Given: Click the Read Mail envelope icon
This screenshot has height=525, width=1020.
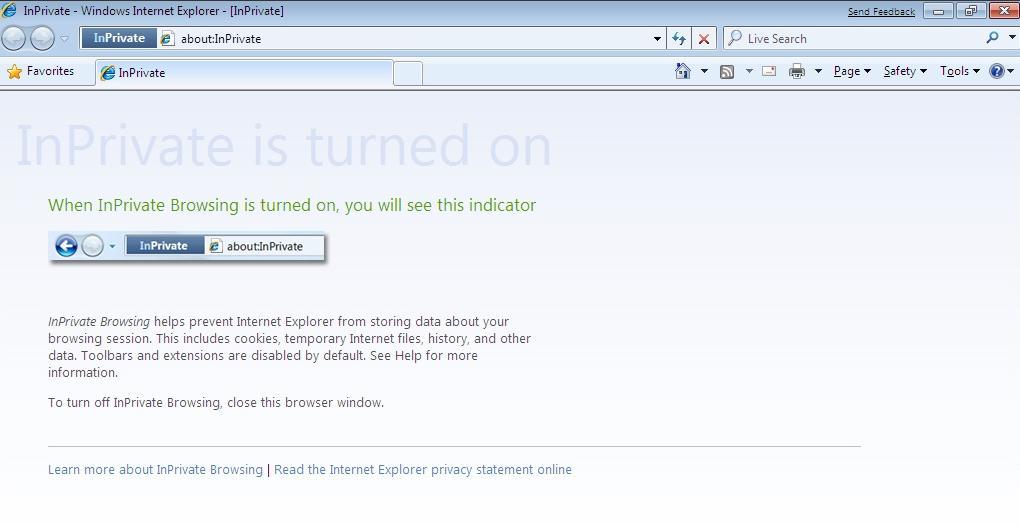Looking at the screenshot, I should pos(769,71).
